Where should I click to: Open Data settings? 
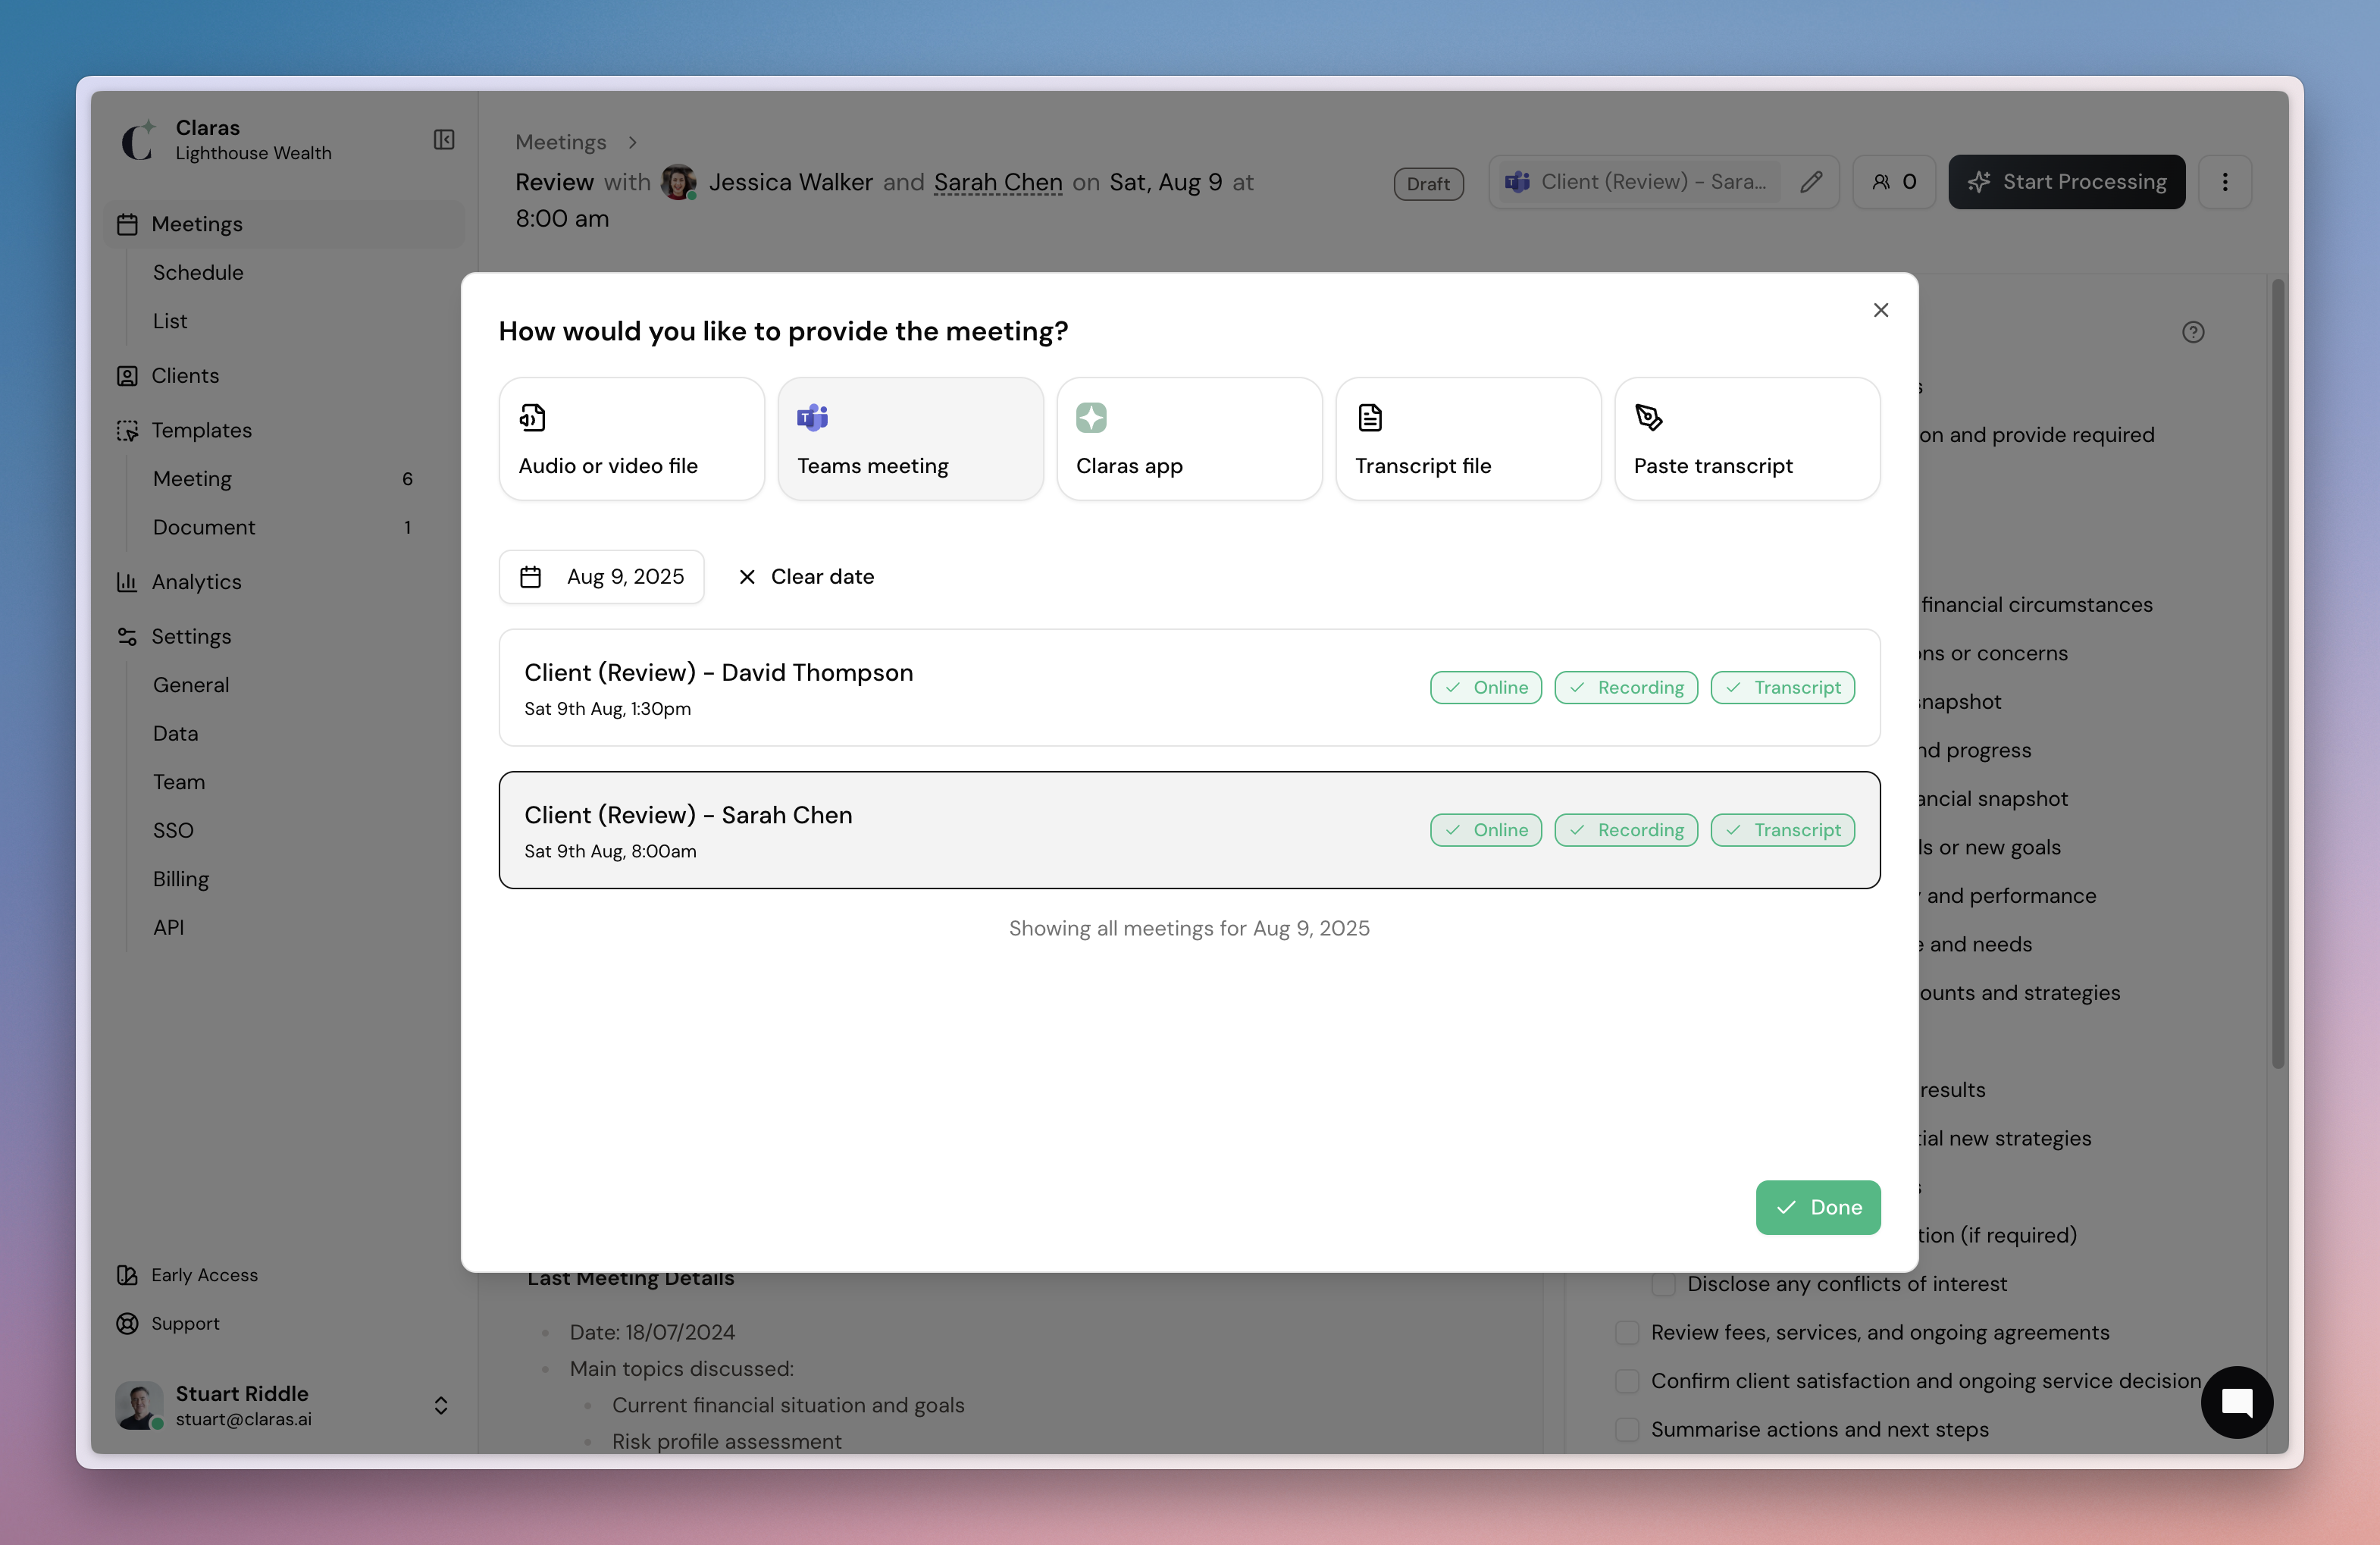pos(176,733)
